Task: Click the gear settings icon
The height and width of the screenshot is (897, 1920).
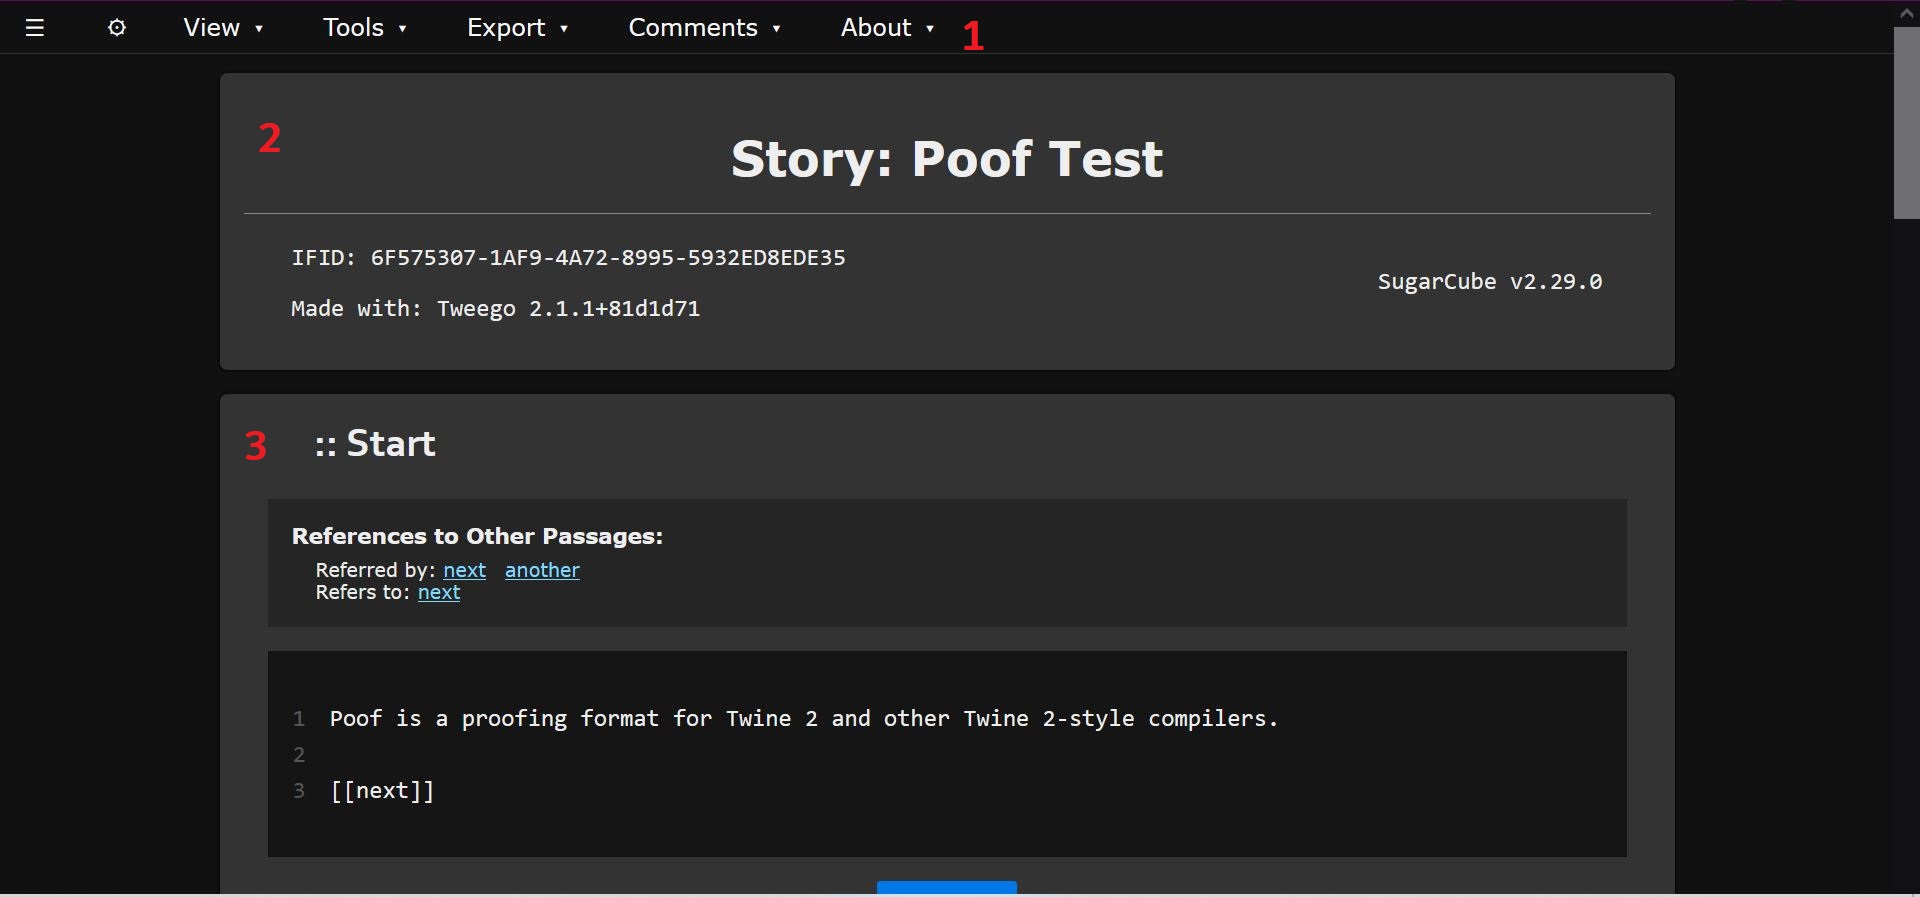Action: (x=117, y=28)
